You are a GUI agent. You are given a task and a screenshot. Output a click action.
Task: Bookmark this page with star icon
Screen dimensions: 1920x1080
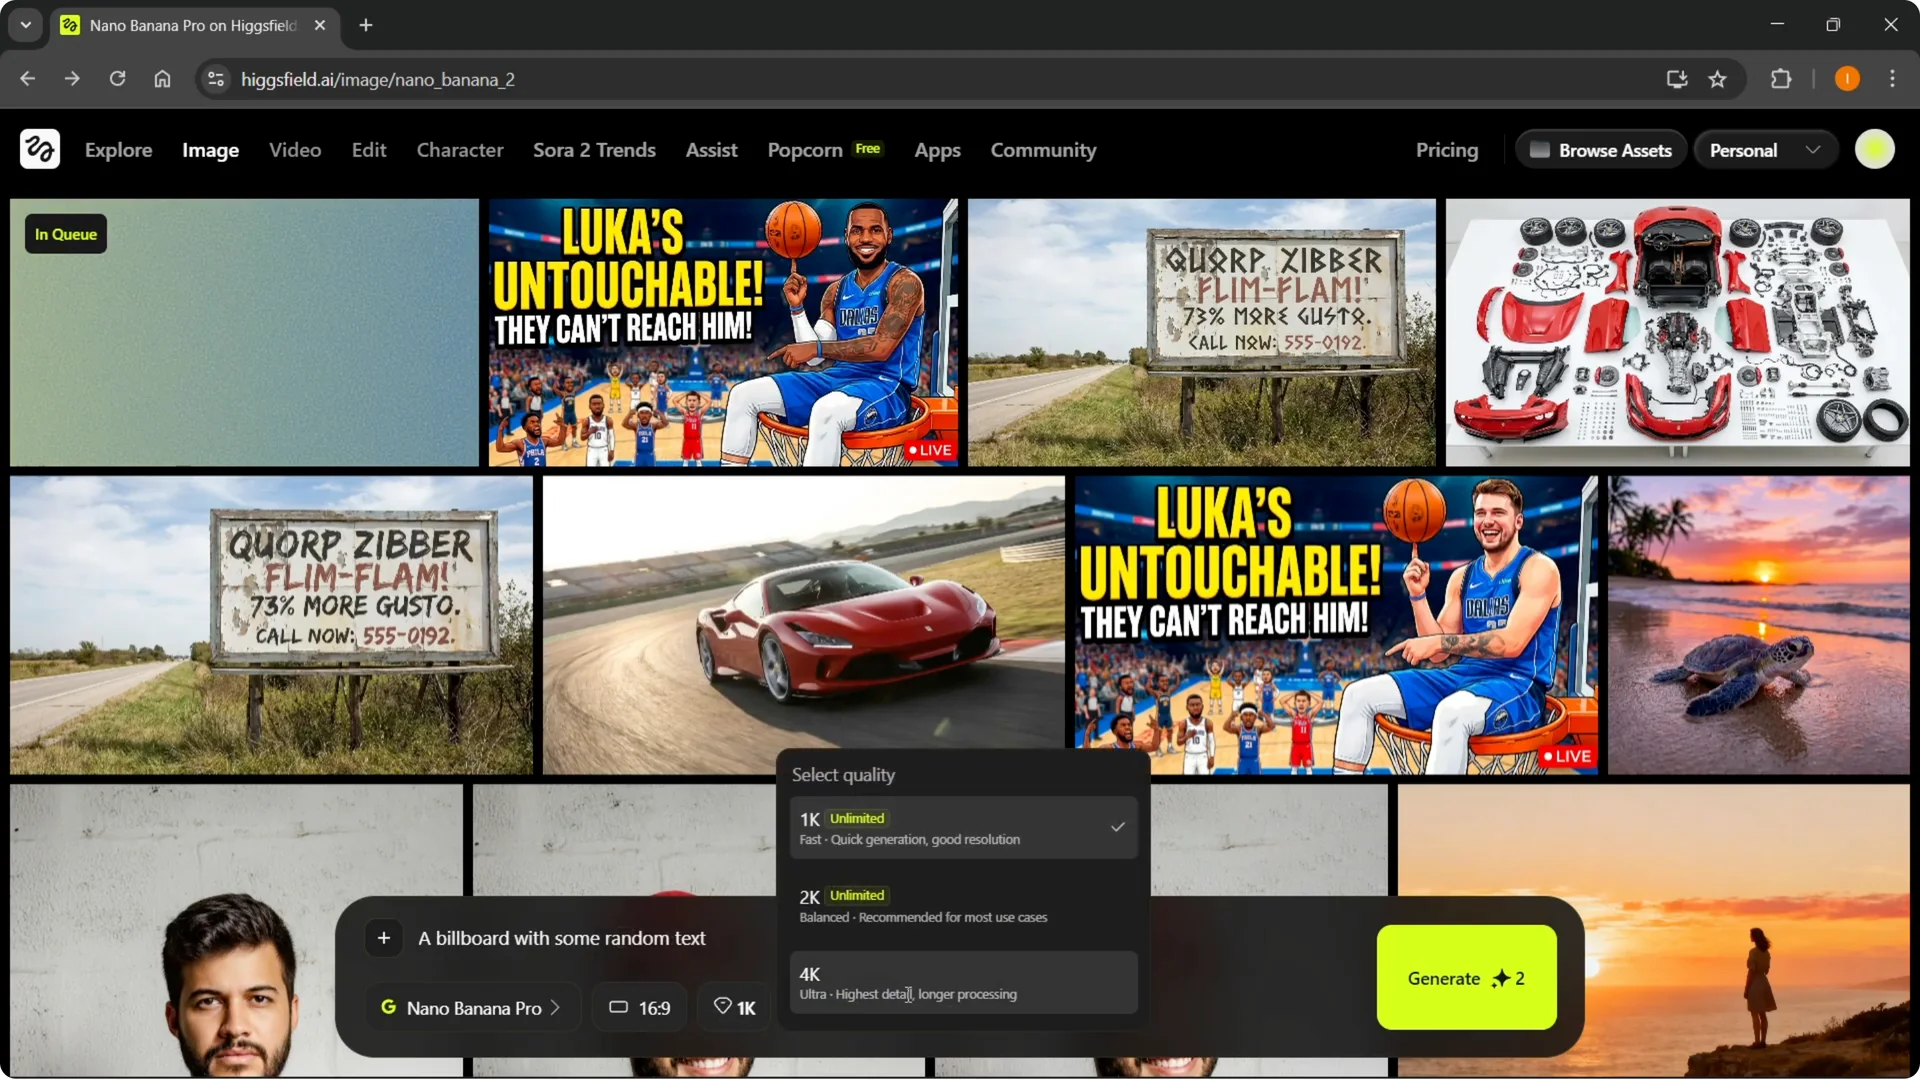(1718, 79)
